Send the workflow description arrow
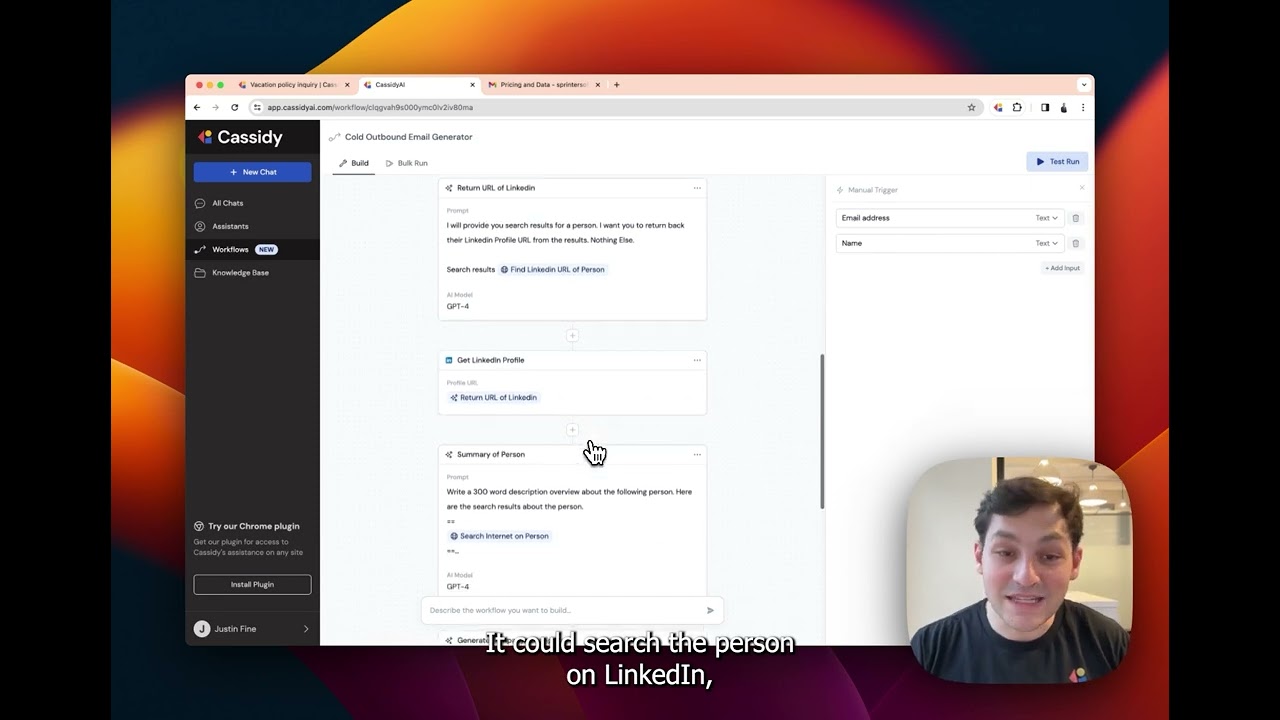The image size is (1280, 720). click(x=710, y=610)
